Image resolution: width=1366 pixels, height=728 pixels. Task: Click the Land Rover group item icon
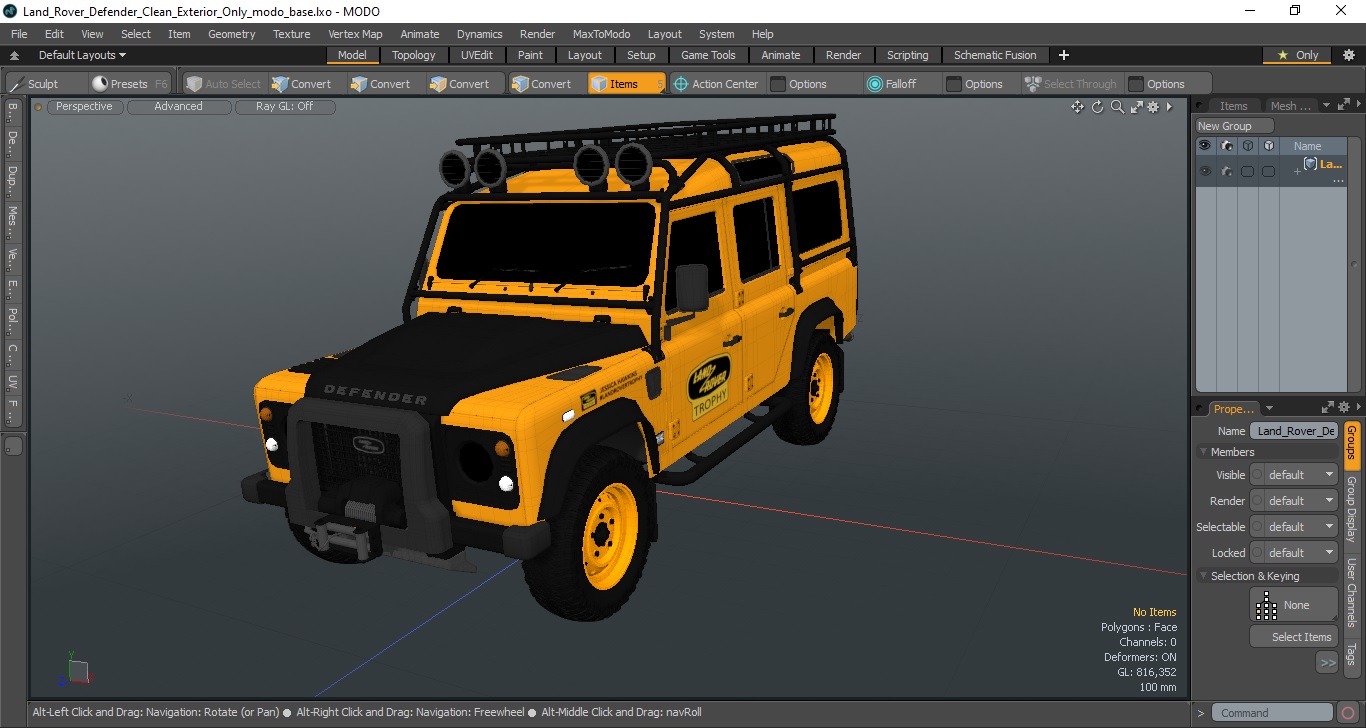[1310, 164]
